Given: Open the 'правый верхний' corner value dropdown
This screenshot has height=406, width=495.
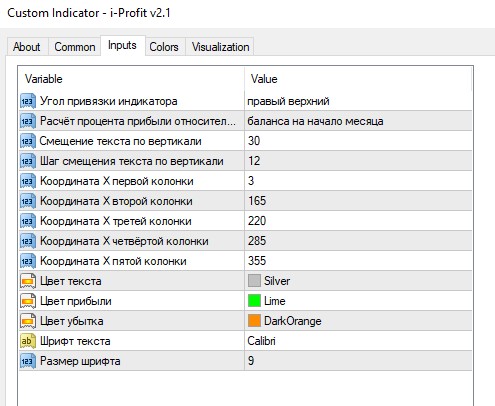Looking at the screenshot, I should tap(358, 101).
